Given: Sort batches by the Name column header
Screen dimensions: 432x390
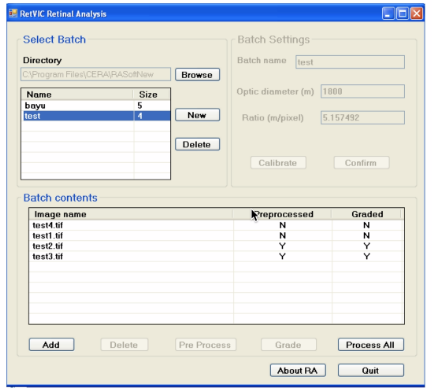Looking at the screenshot, I should [x=77, y=94].
